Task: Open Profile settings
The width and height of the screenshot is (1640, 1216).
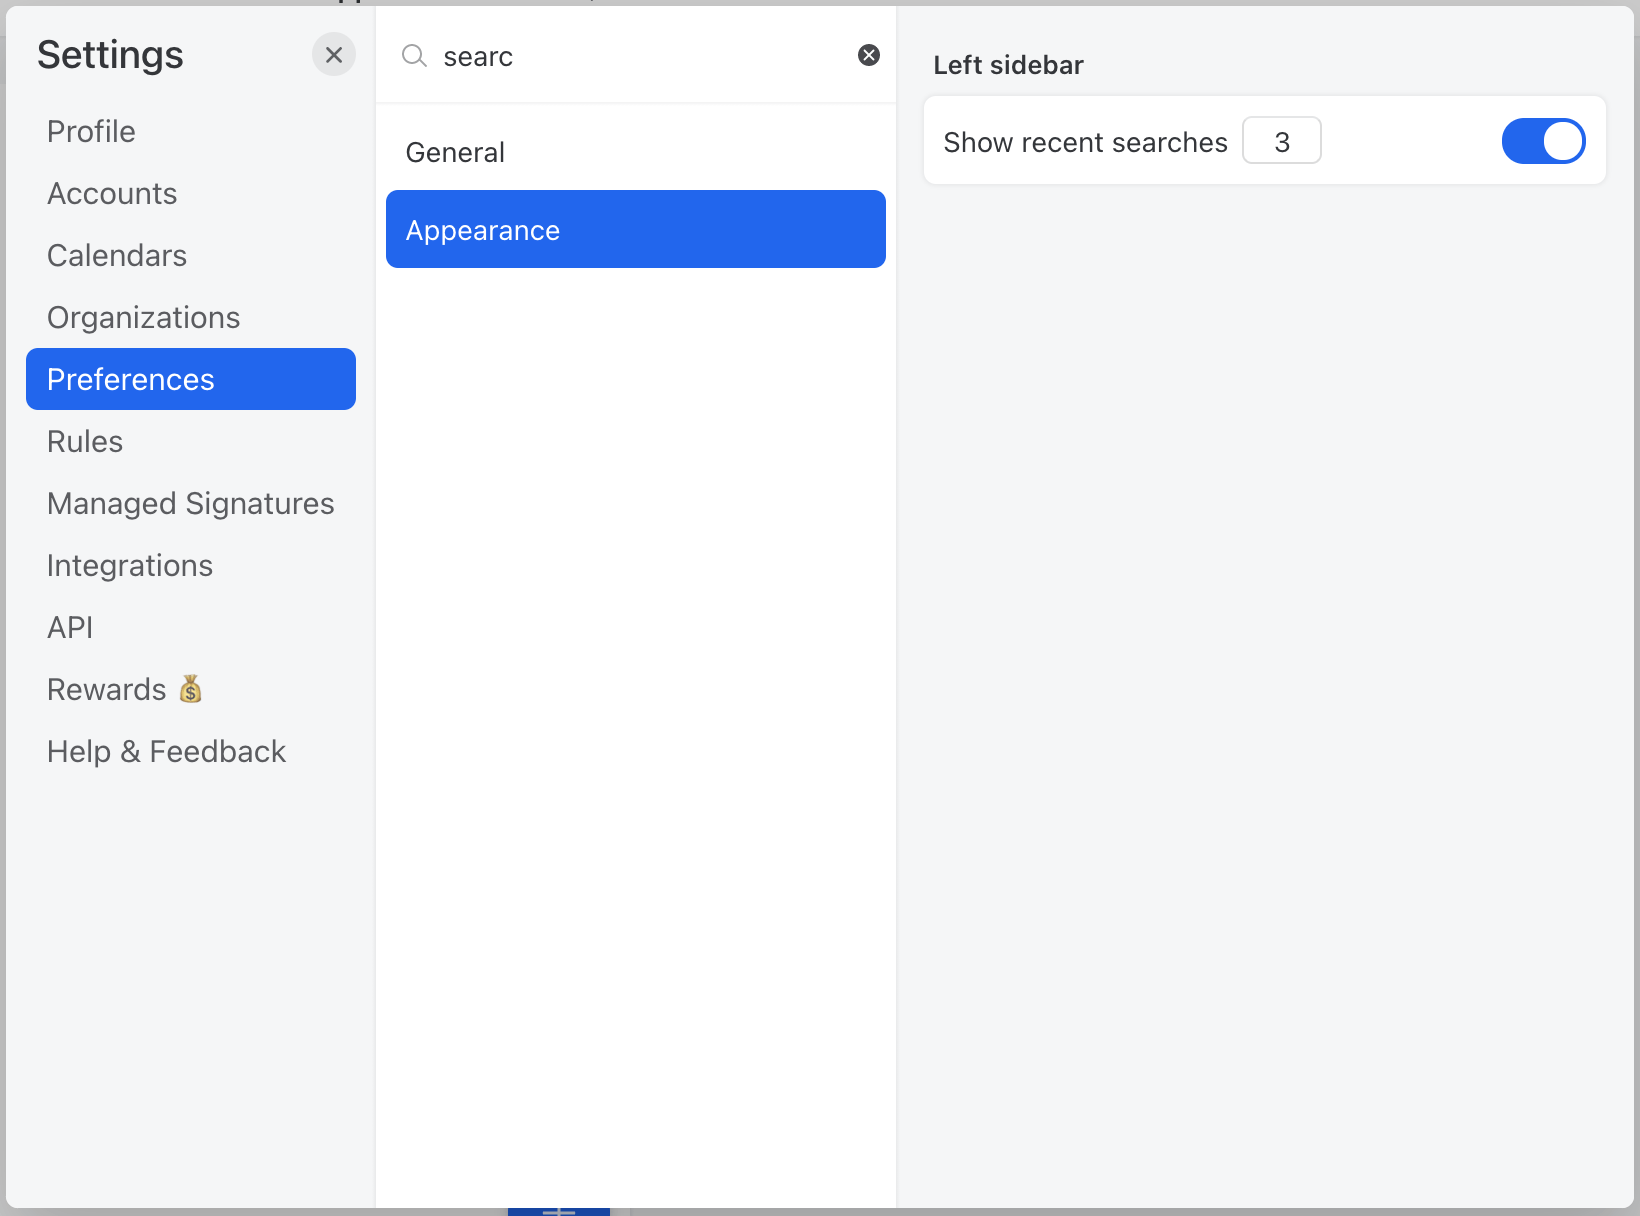Action: coord(91,131)
